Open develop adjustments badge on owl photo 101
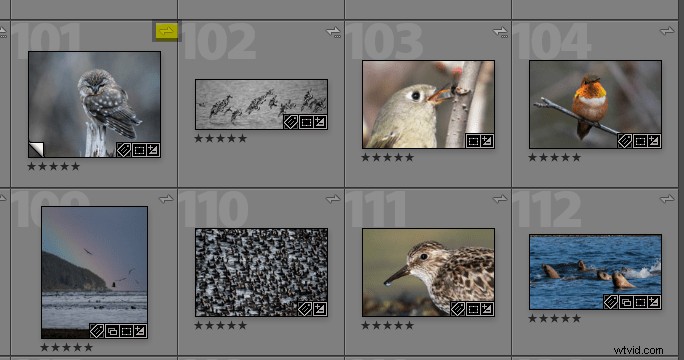 pyautogui.click(x=153, y=150)
